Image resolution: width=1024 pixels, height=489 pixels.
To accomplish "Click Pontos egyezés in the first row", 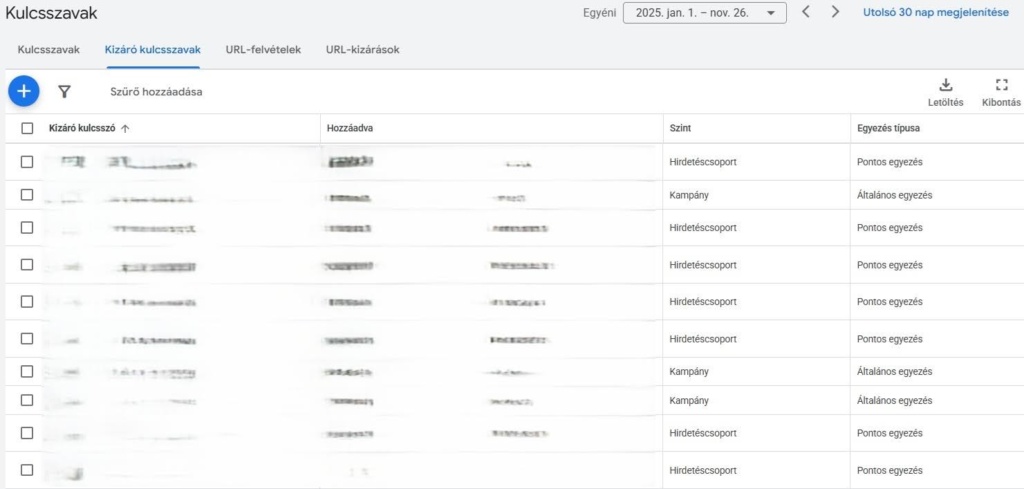I will tap(889, 162).
